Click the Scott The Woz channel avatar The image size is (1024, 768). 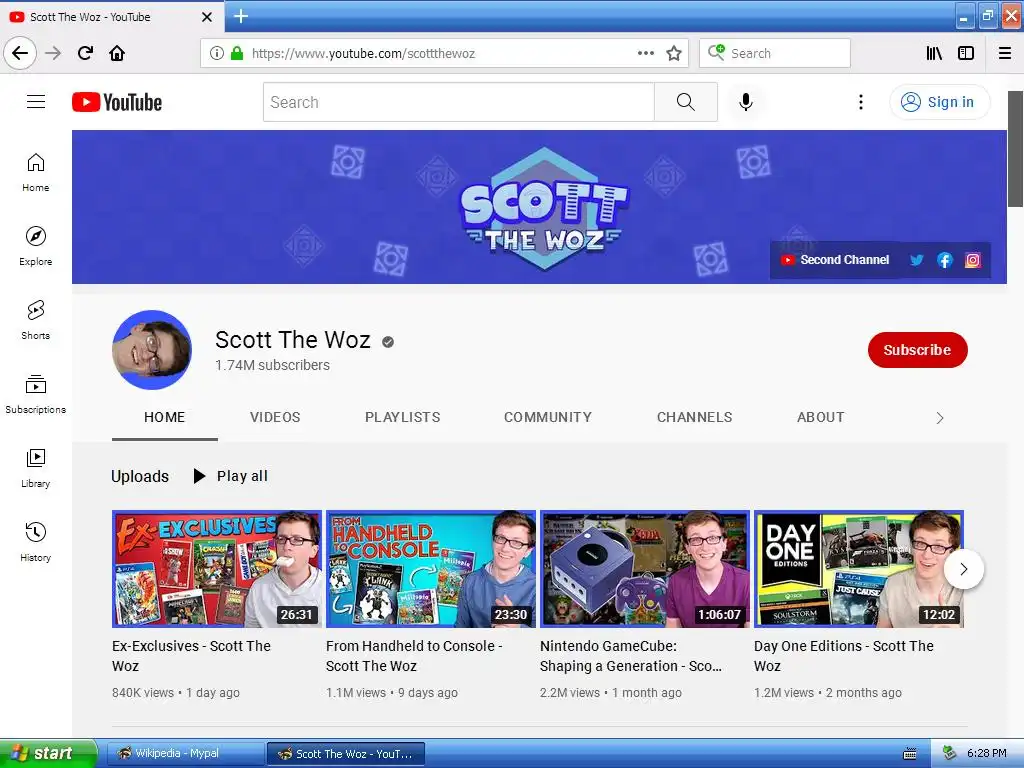(x=152, y=350)
